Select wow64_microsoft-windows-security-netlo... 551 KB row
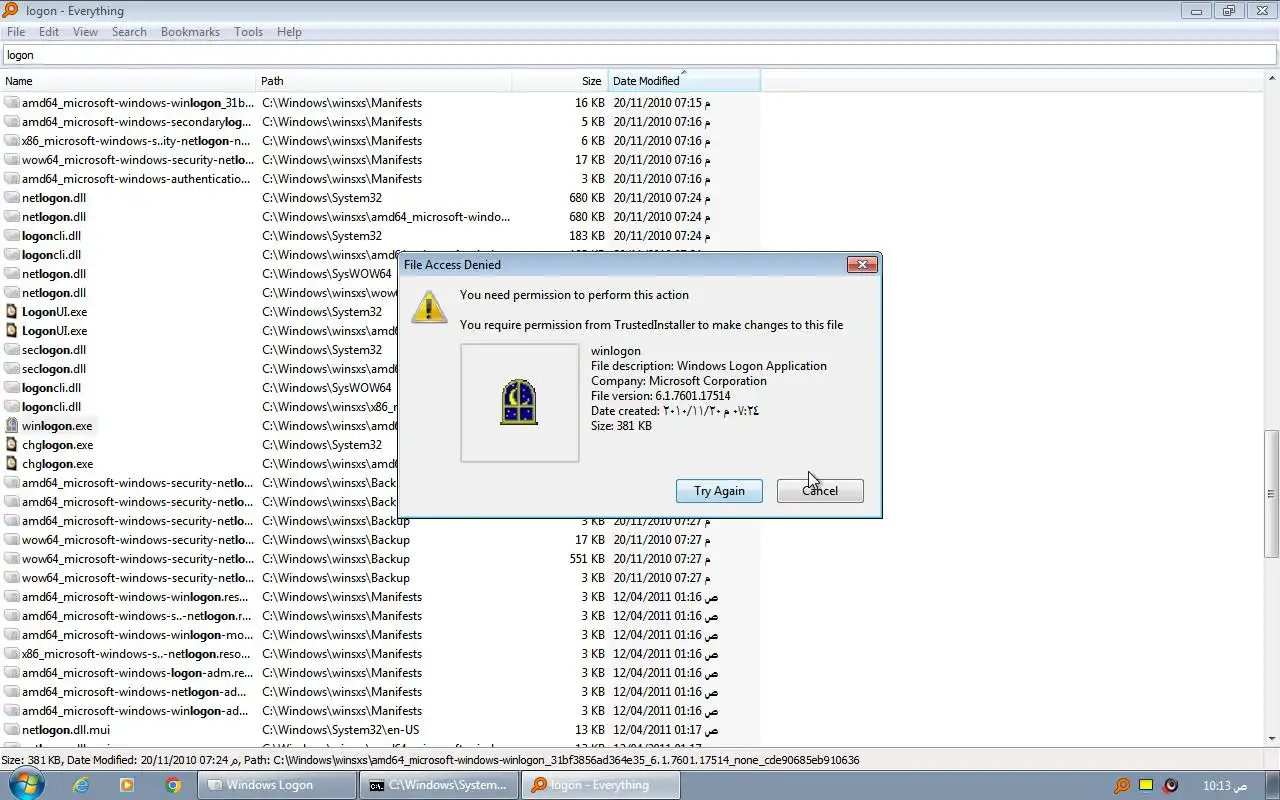The image size is (1280, 800). click(137, 559)
